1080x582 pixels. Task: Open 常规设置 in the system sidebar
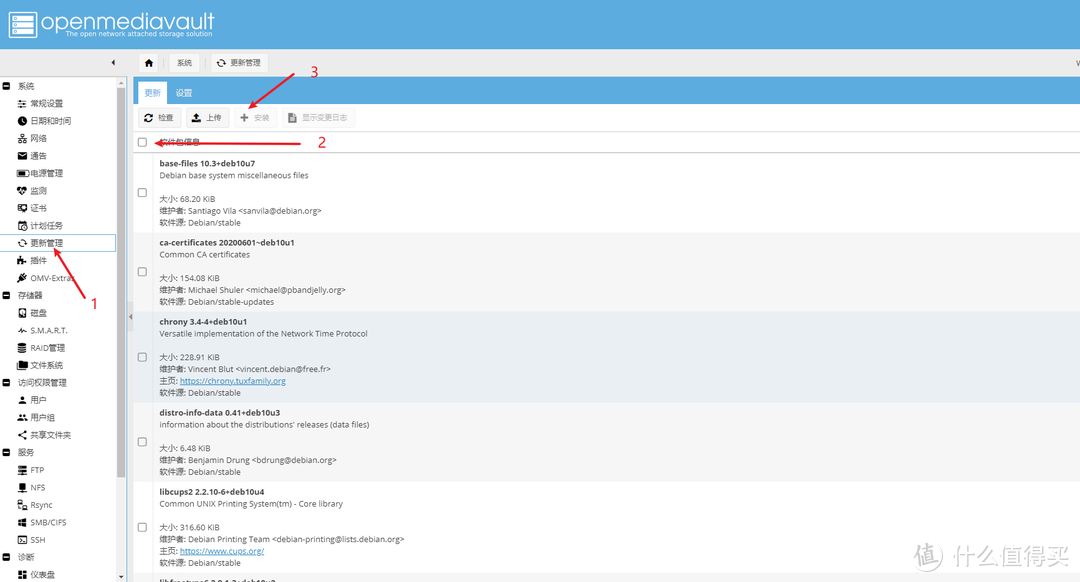click(x=40, y=103)
